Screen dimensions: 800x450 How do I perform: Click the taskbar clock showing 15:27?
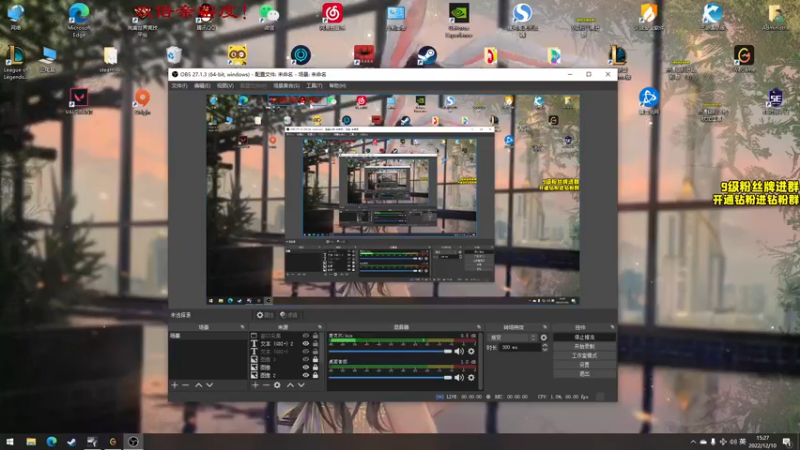coord(763,442)
